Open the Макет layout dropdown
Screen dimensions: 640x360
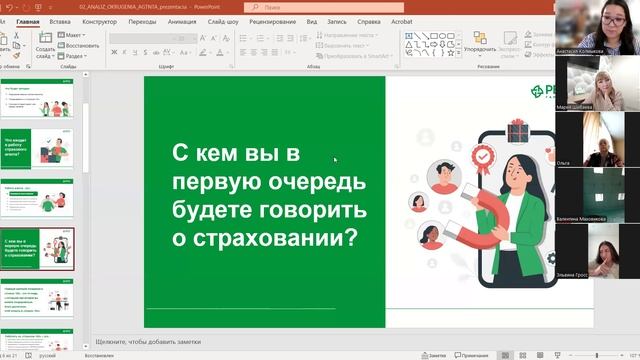[72, 35]
